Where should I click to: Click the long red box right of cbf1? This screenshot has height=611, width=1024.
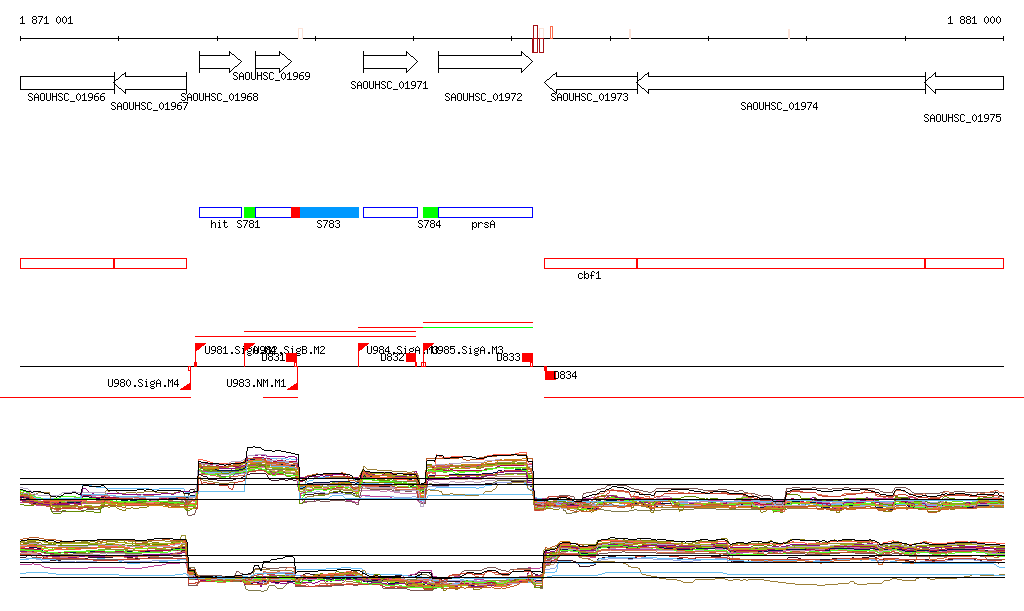tap(781, 263)
